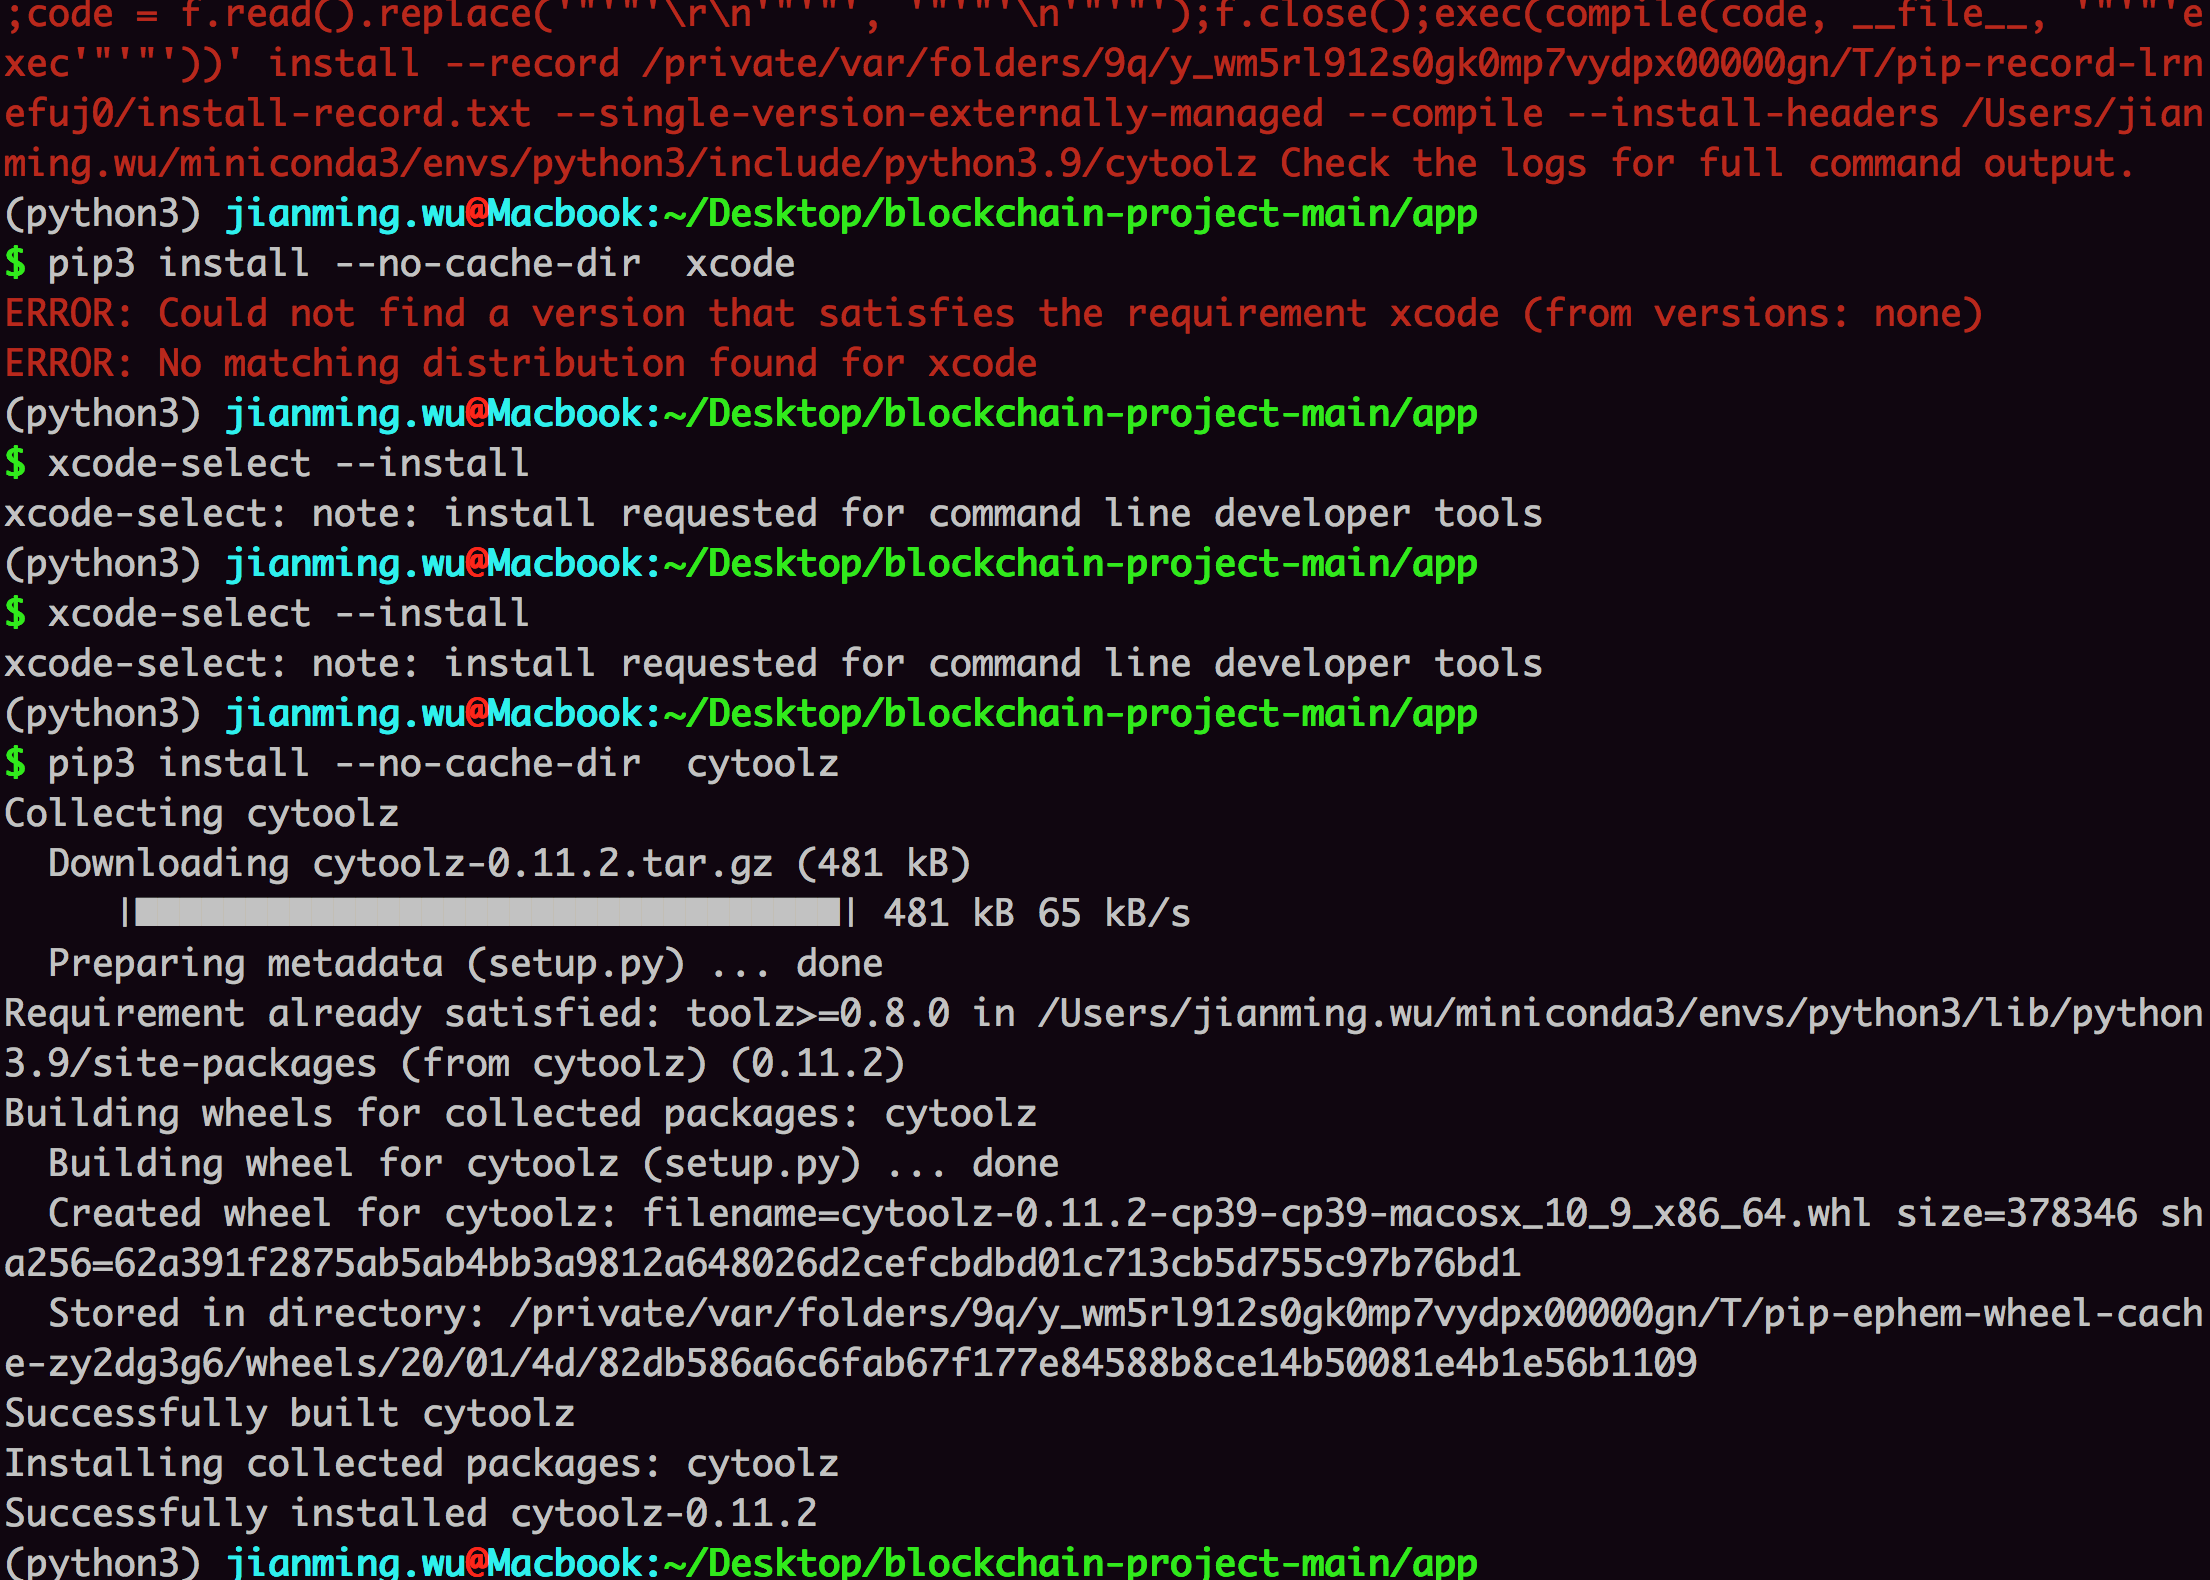Click the 'pip3 install --no-cache-dir cytoolz' command
2210x1580 pixels.
pyautogui.click(x=442, y=764)
